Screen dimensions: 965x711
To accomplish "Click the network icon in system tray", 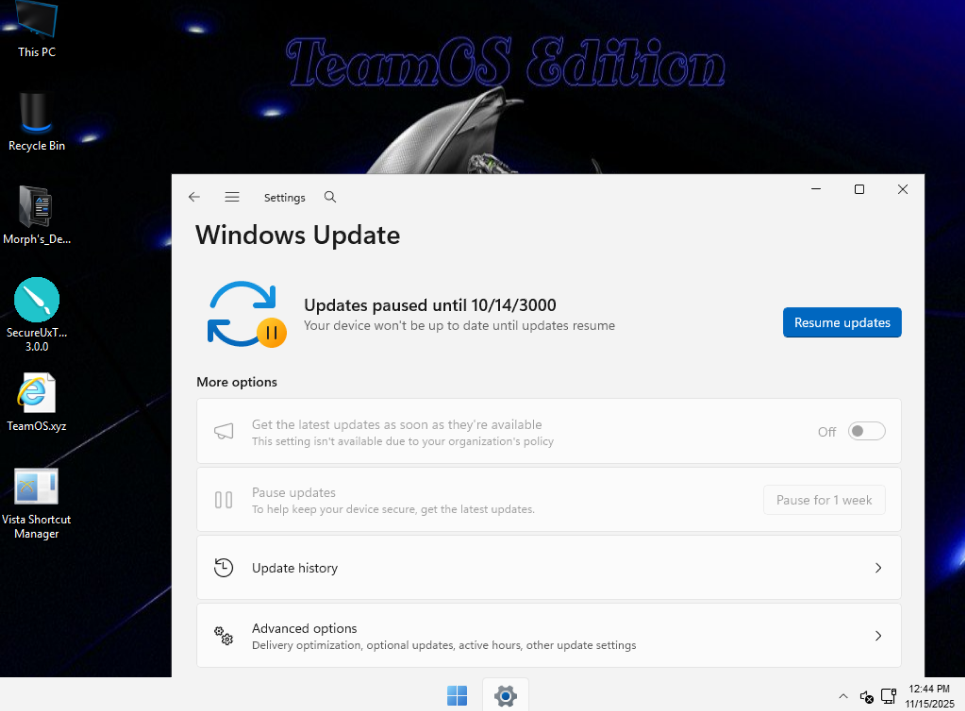I will pos(888,696).
